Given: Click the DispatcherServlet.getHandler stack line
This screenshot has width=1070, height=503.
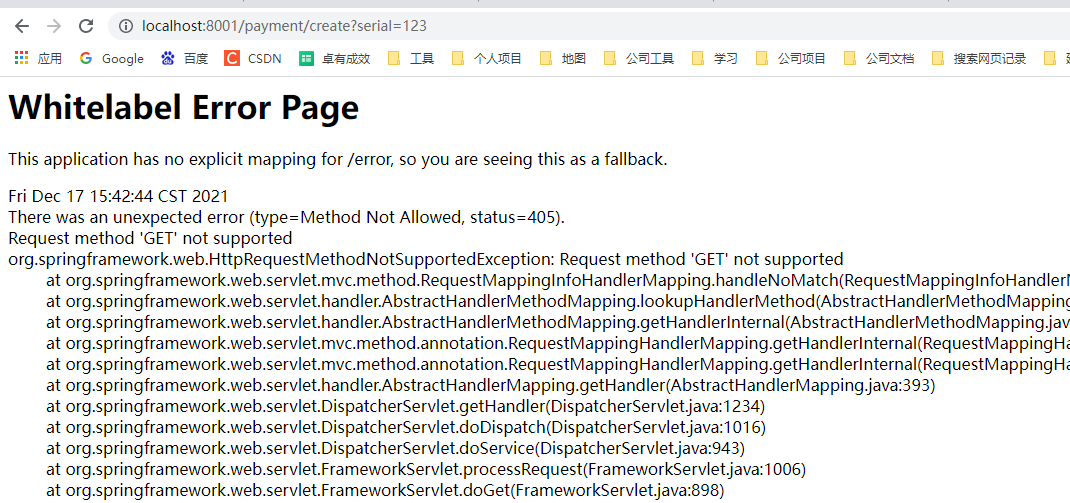Looking at the screenshot, I should click(x=406, y=407).
